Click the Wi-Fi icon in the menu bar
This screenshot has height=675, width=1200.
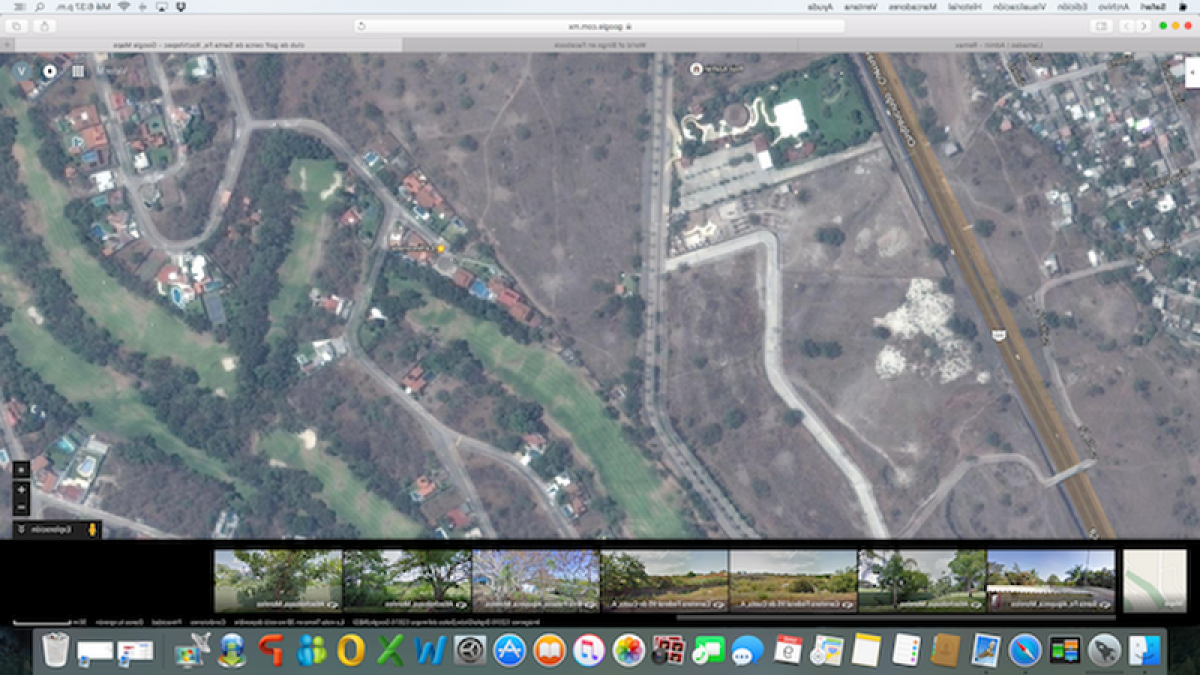click(x=124, y=7)
